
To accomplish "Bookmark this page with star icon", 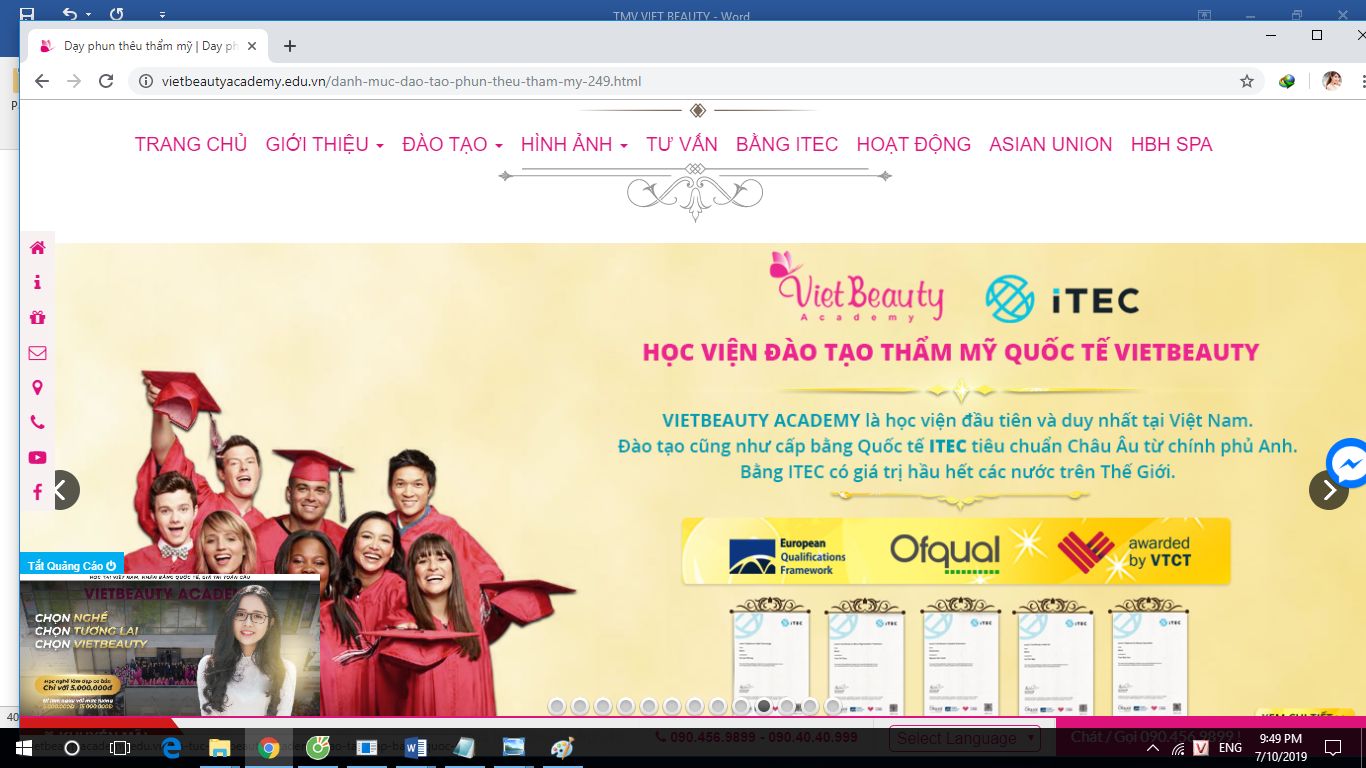I will (1247, 81).
